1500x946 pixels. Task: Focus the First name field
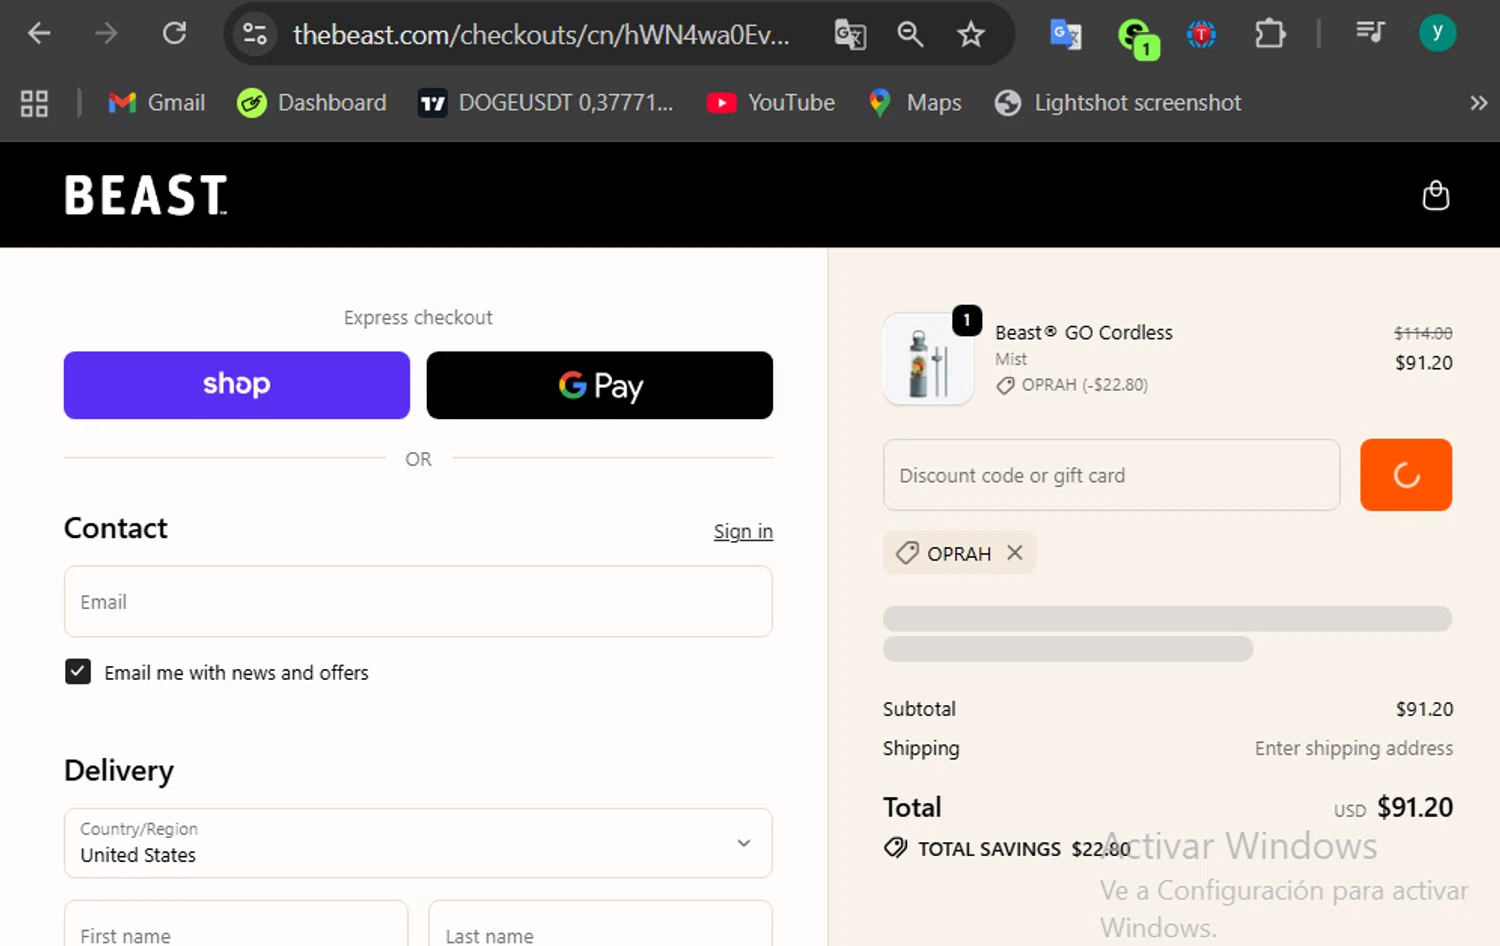click(x=236, y=924)
